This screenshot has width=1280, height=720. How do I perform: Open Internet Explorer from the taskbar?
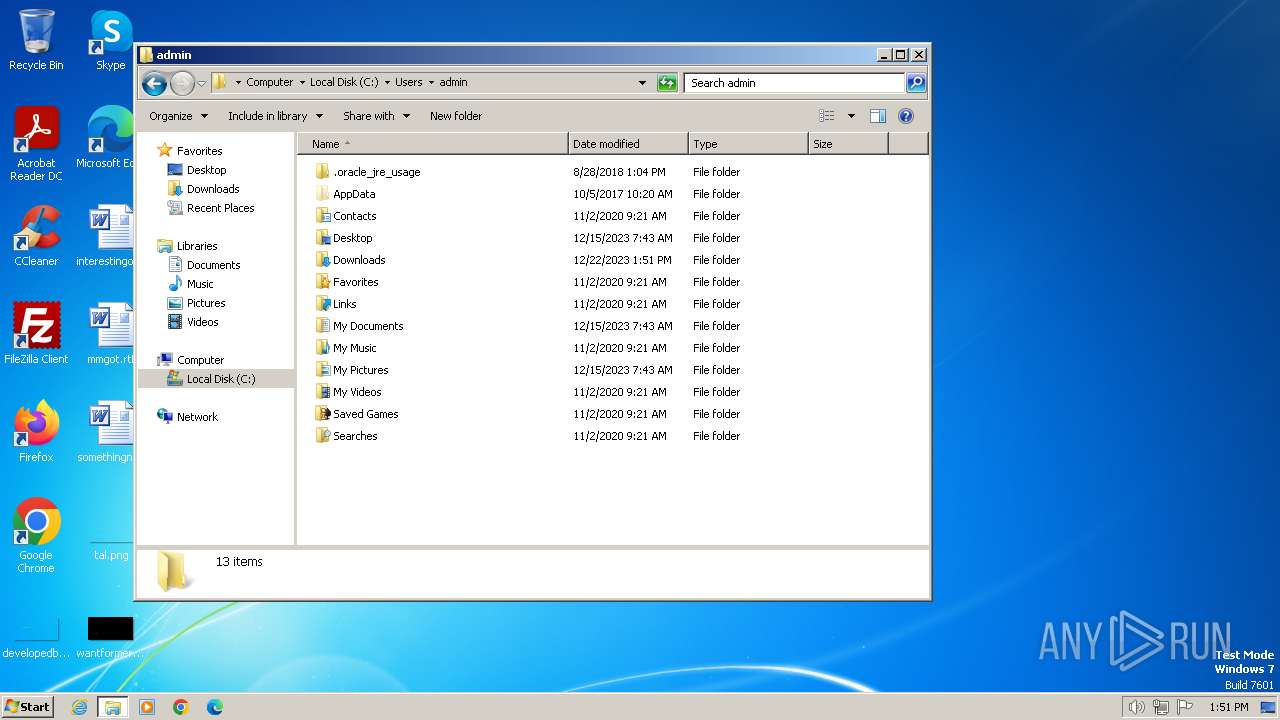click(79, 707)
